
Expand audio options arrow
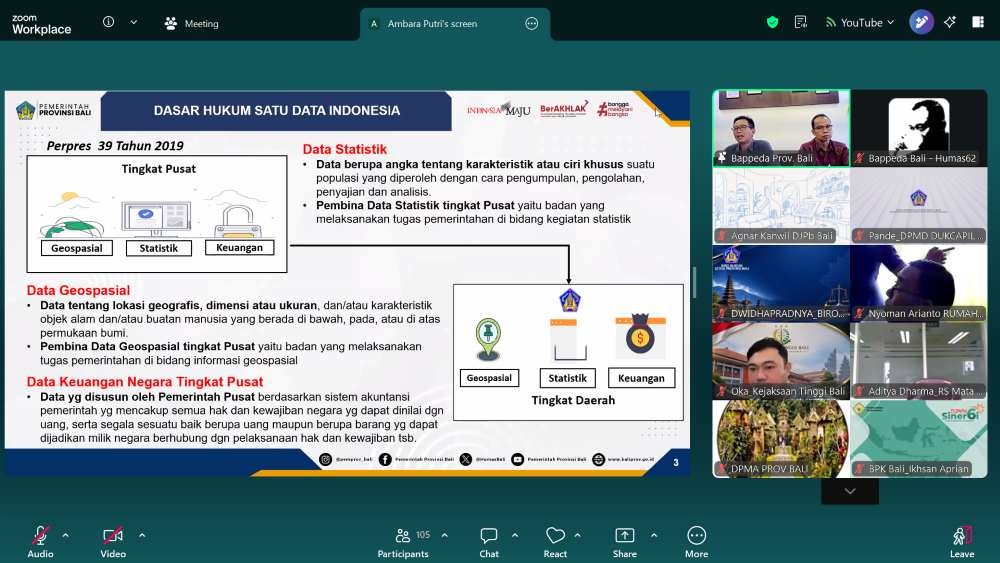pos(65,536)
